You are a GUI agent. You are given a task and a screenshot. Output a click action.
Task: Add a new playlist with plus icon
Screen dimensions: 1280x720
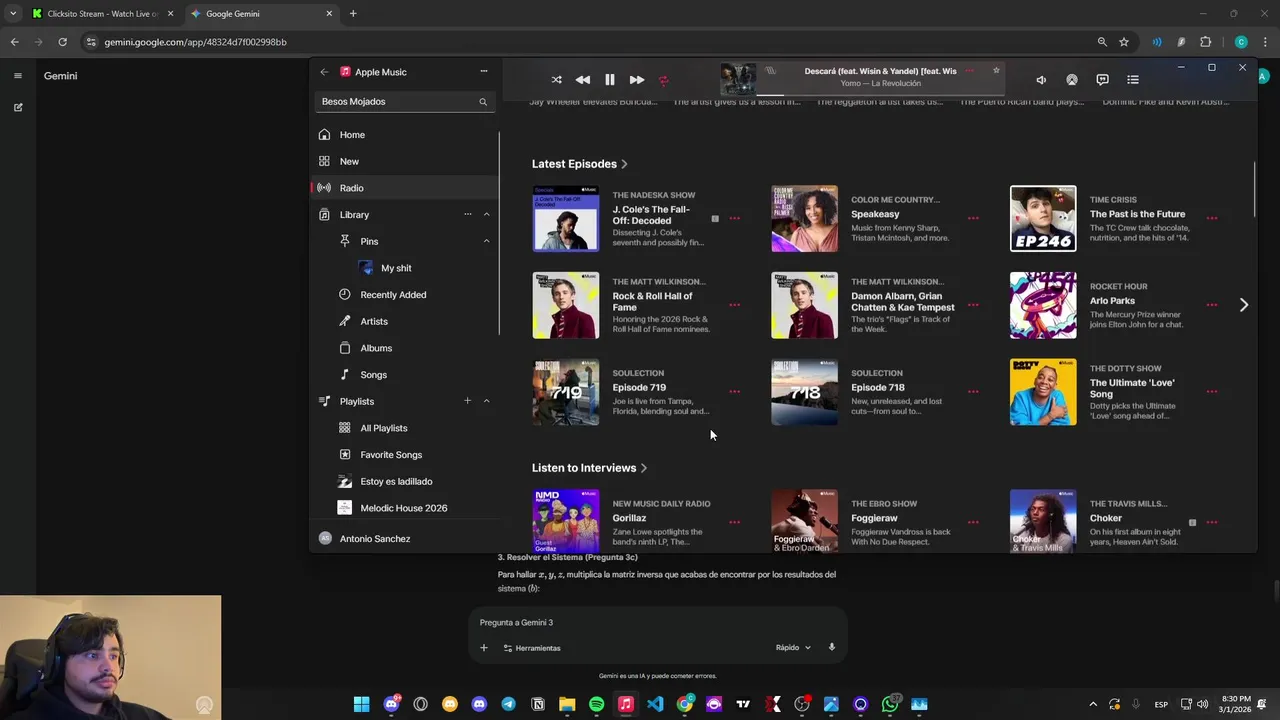467,401
